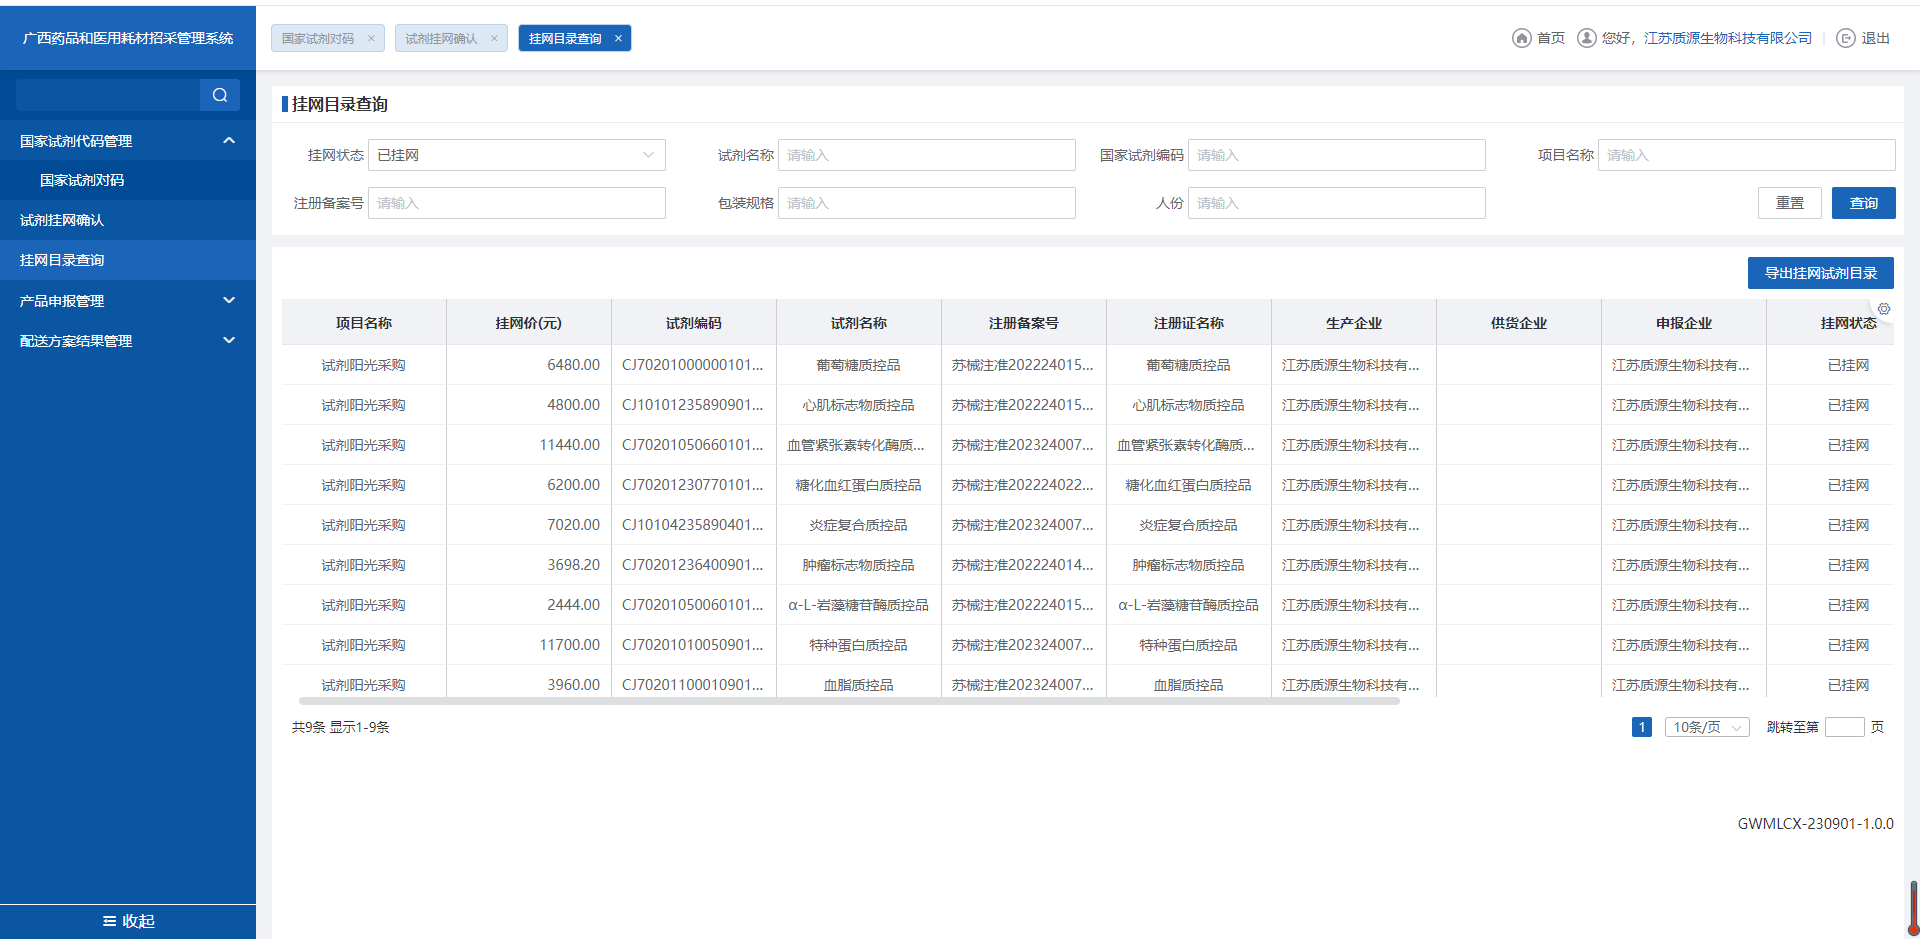Click the 跳转至第 page number input

click(x=1845, y=727)
